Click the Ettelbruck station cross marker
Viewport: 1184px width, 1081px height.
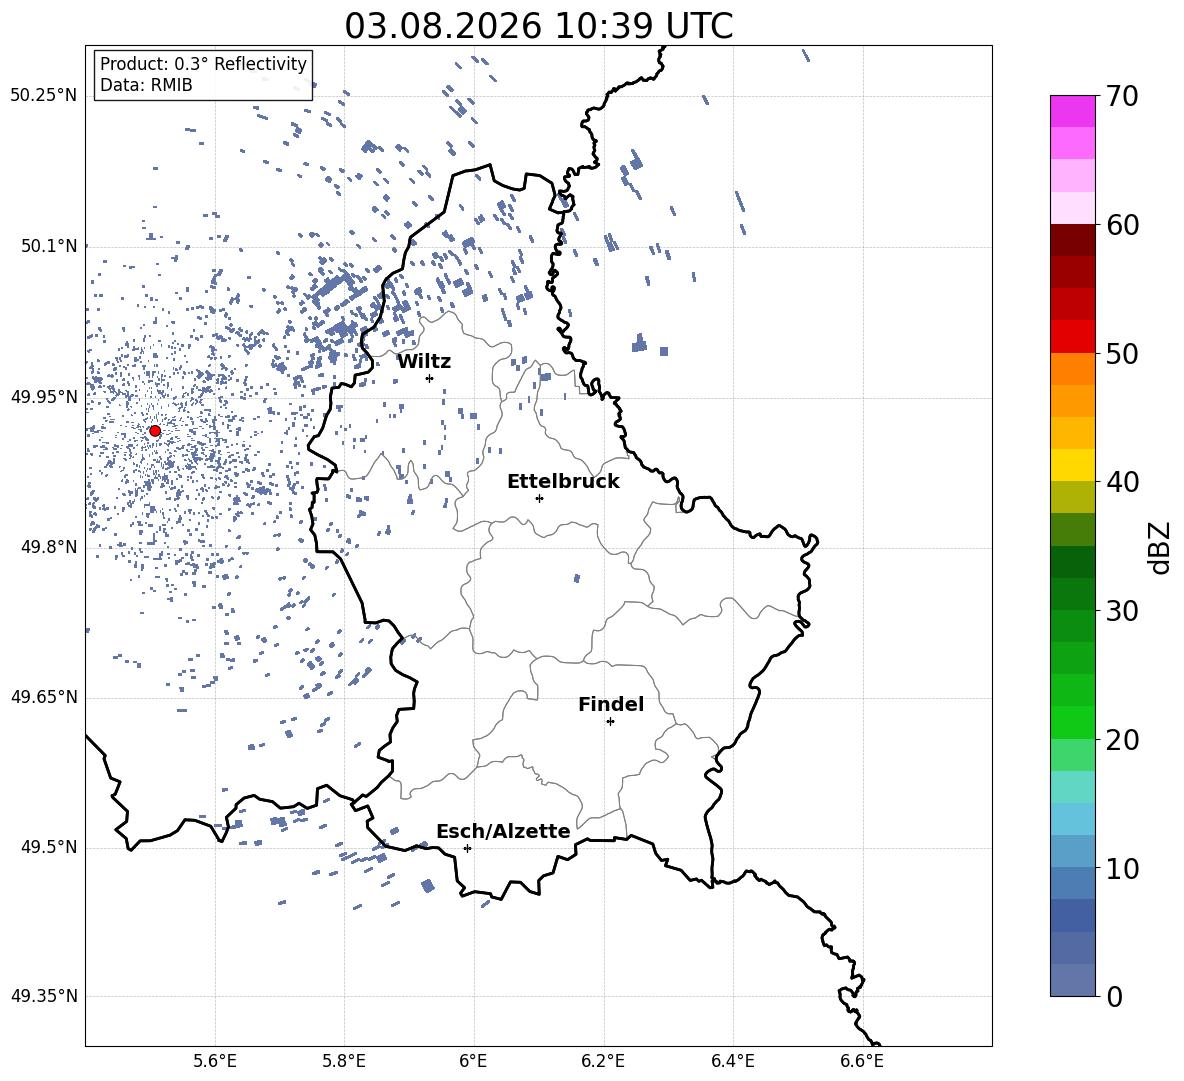pyautogui.click(x=539, y=498)
